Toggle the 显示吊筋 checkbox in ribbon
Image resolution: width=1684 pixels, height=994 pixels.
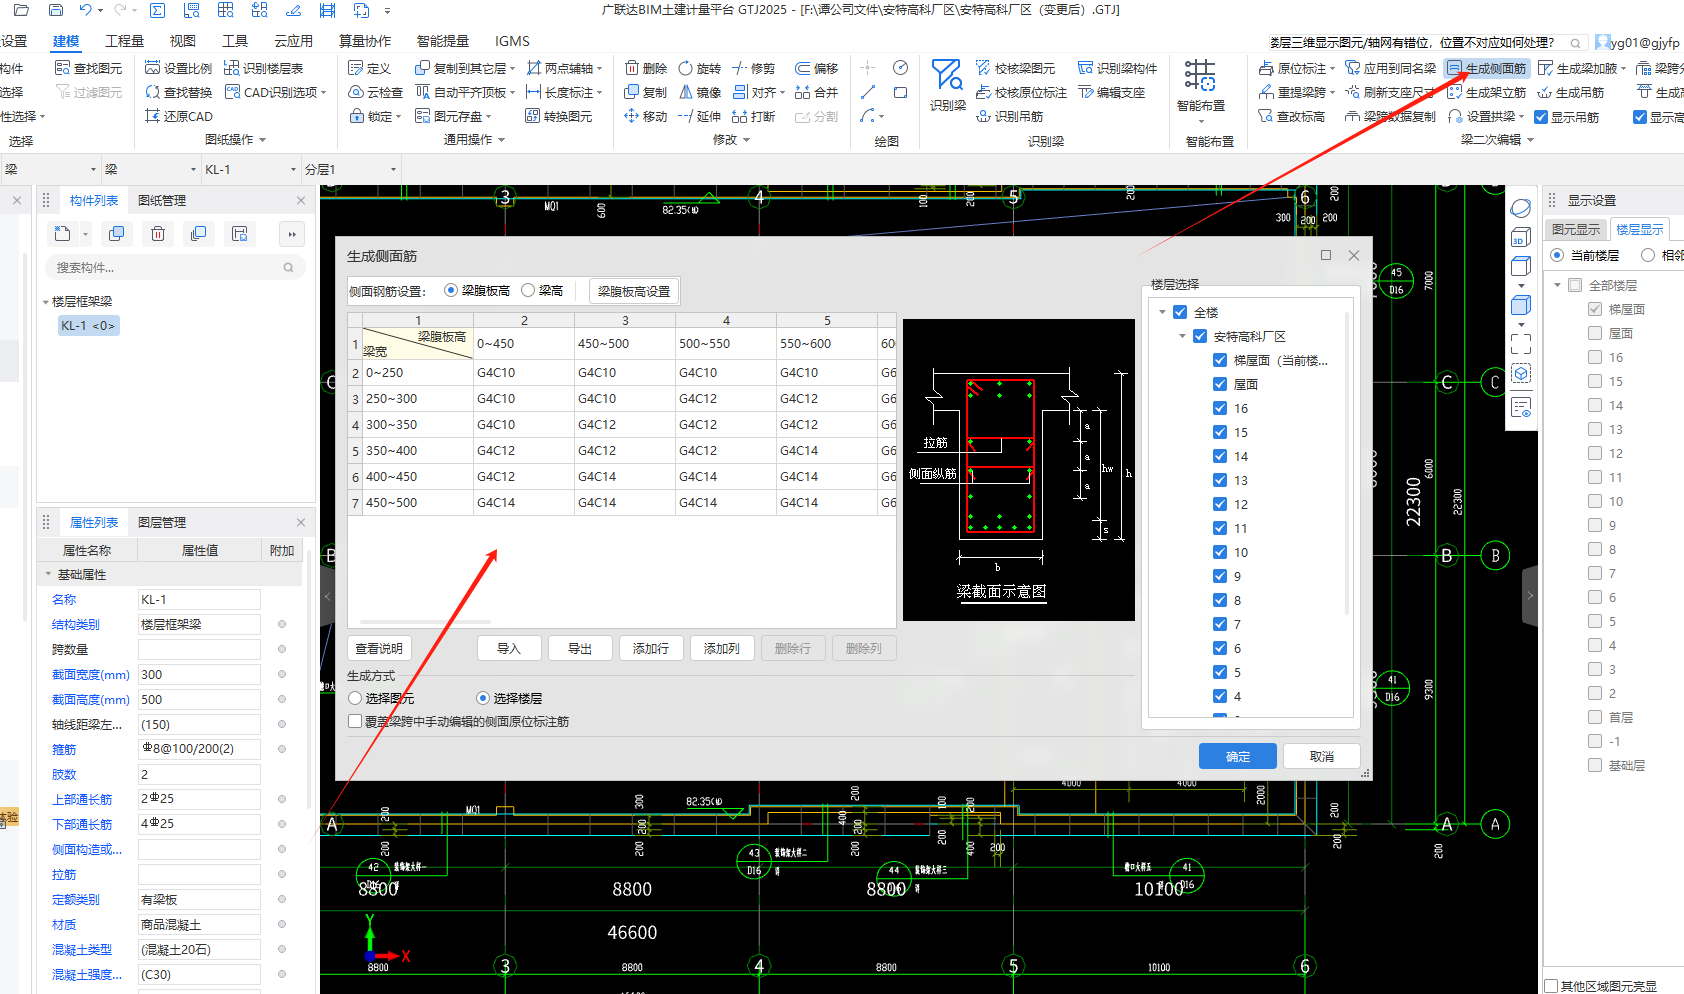(x=1541, y=117)
